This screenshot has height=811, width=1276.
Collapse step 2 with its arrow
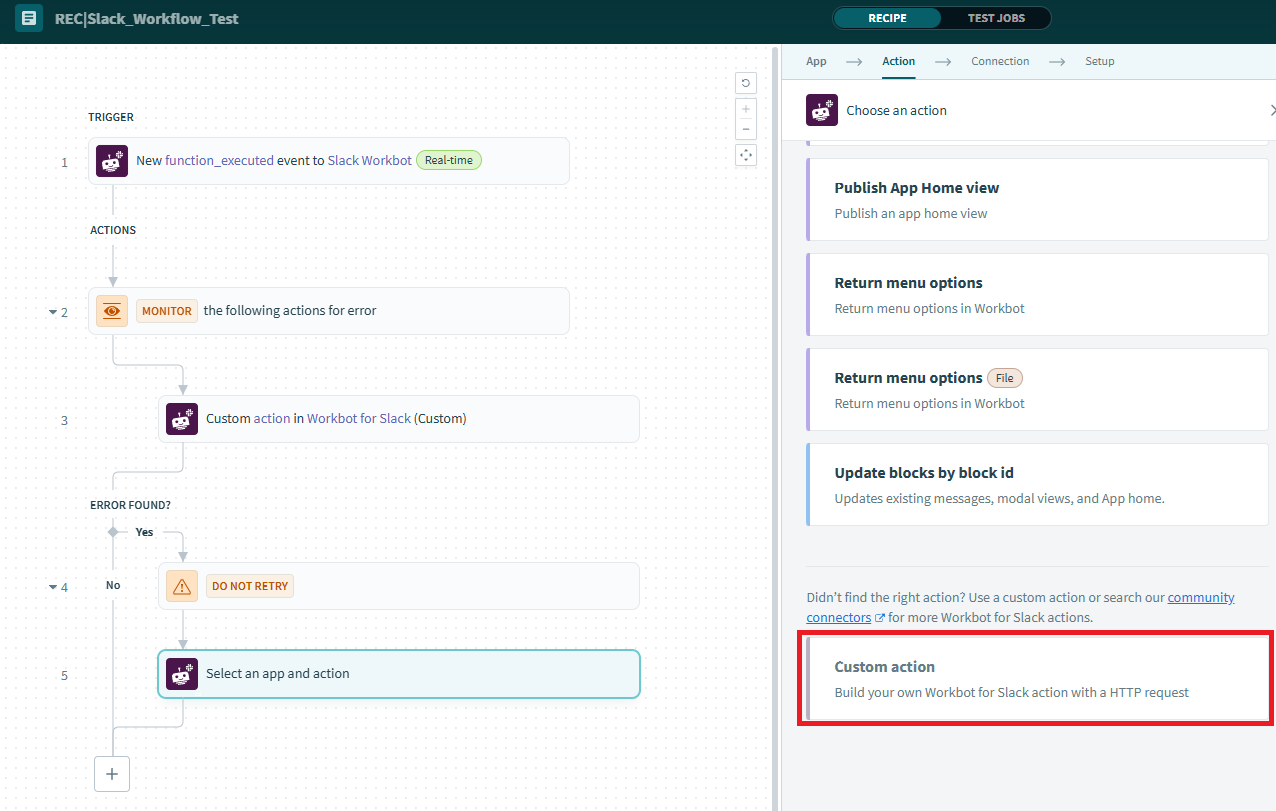pos(53,312)
